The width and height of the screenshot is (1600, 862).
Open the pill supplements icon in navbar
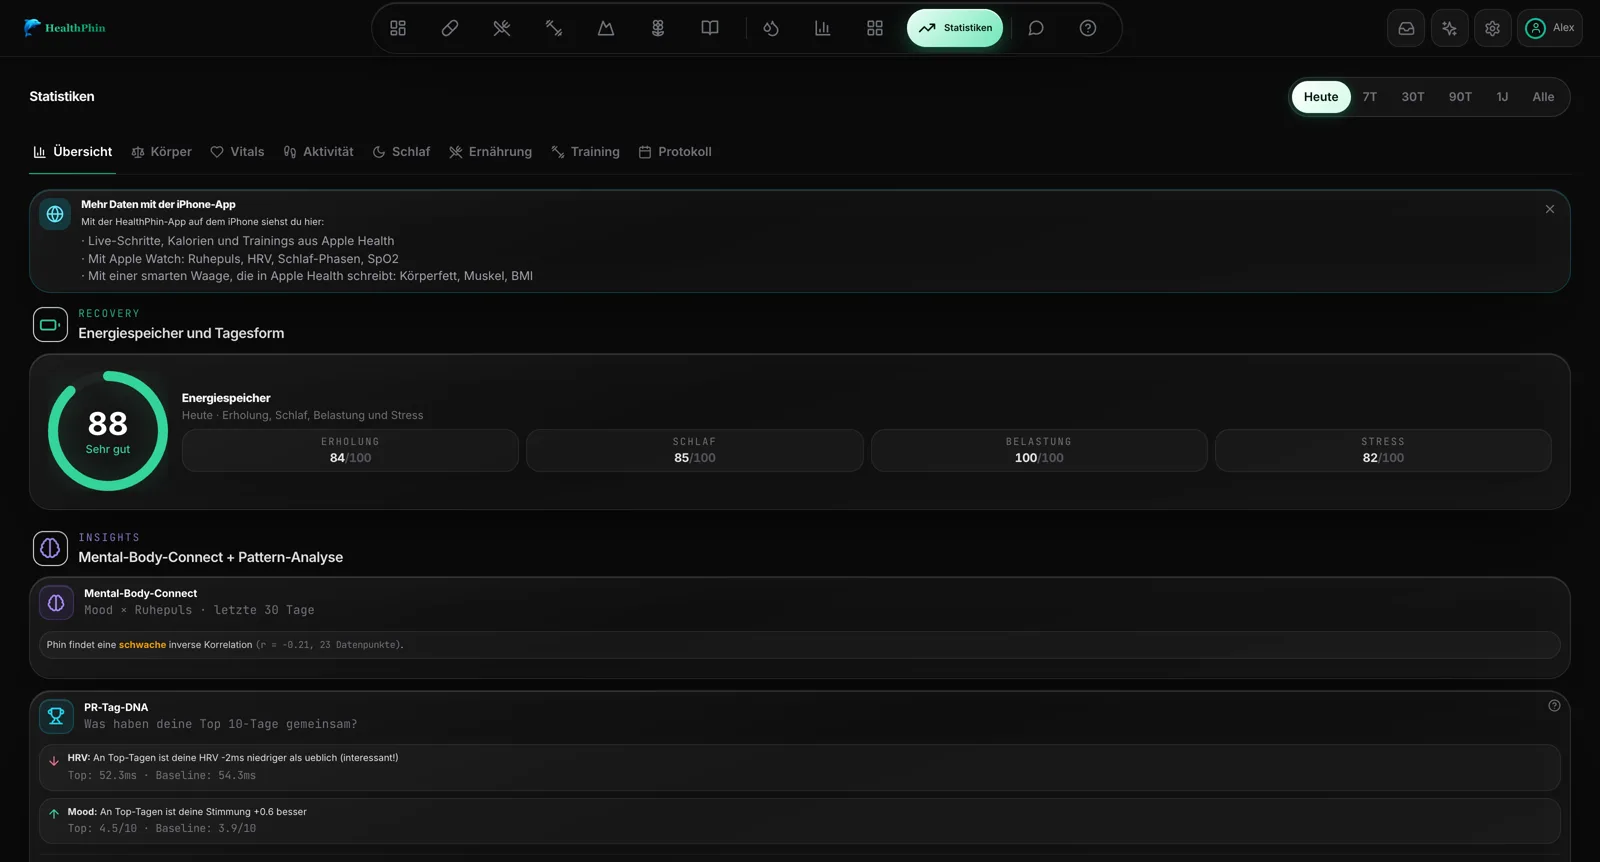pyautogui.click(x=450, y=28)
